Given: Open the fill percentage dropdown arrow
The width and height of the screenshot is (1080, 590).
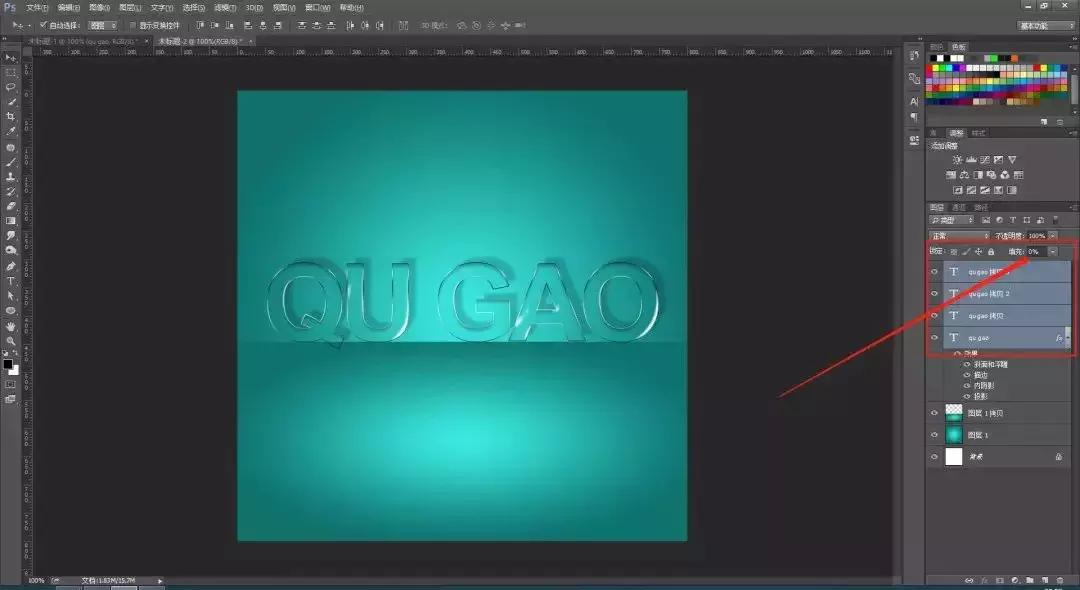Looking at the screenshot, I should click(x=1053, y=252).
